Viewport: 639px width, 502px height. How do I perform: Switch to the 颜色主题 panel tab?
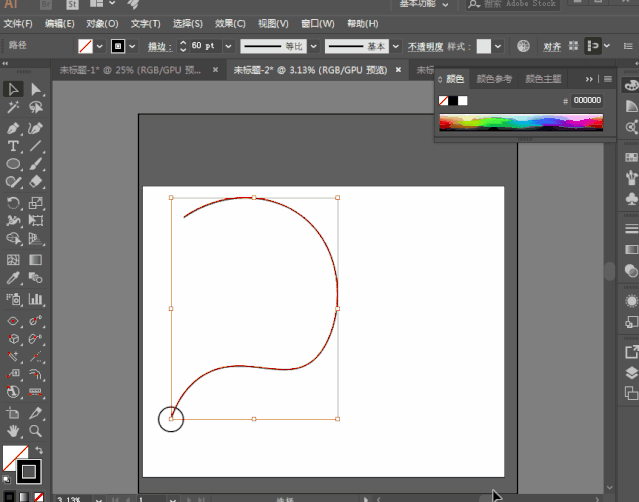pos(543,79)
